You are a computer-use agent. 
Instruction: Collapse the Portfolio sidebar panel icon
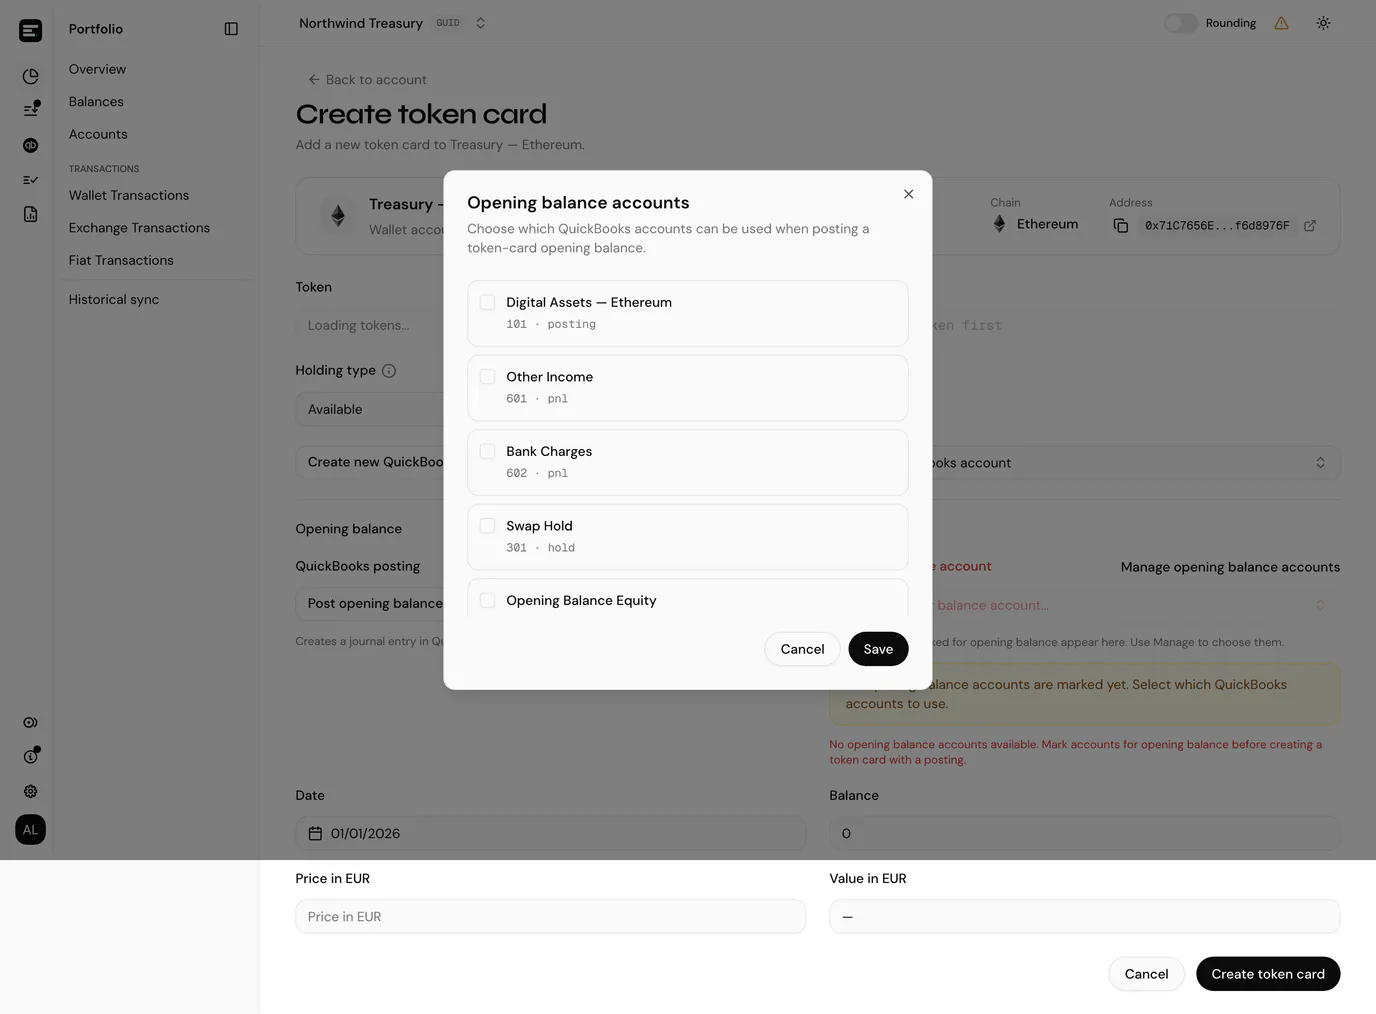(231, 29)
